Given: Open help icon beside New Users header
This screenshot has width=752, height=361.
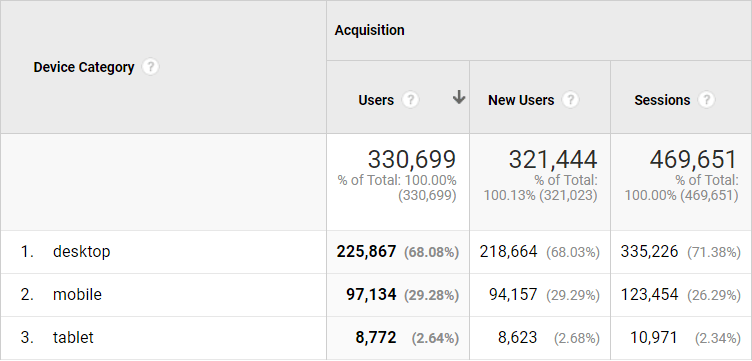Looking at the screenshot, I should point(570,100).
